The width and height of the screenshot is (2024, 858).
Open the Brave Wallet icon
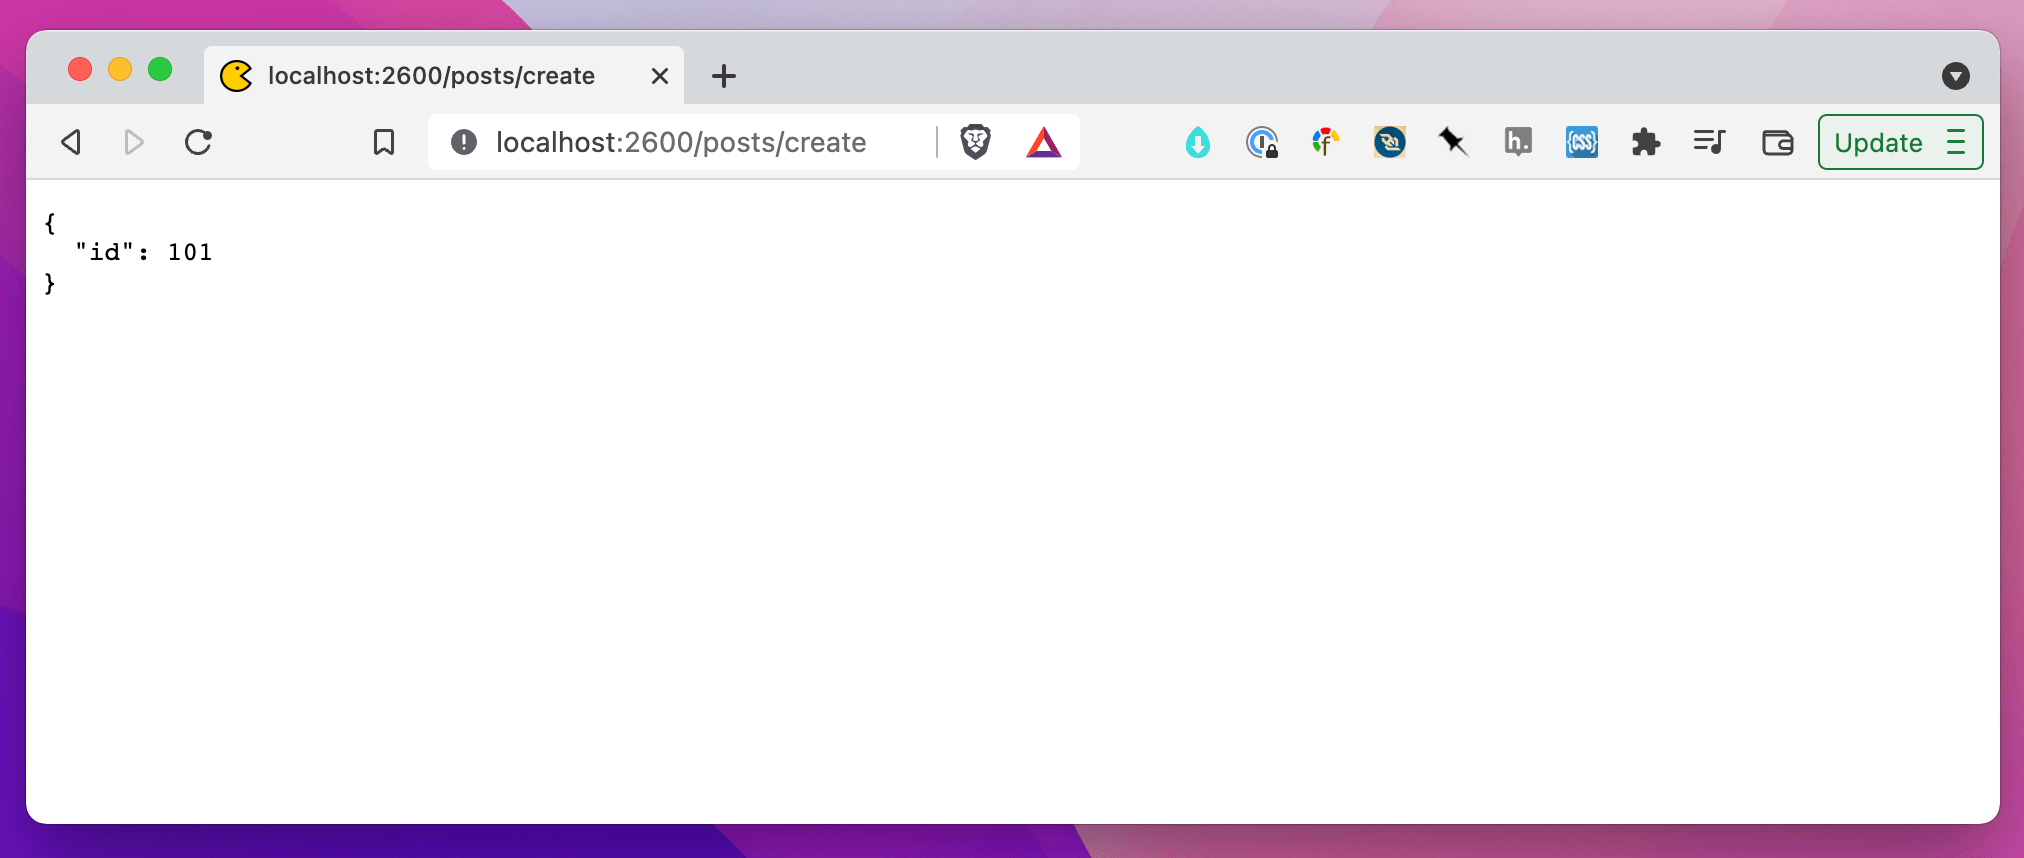pyautogui.click(x=1777, y=143)
